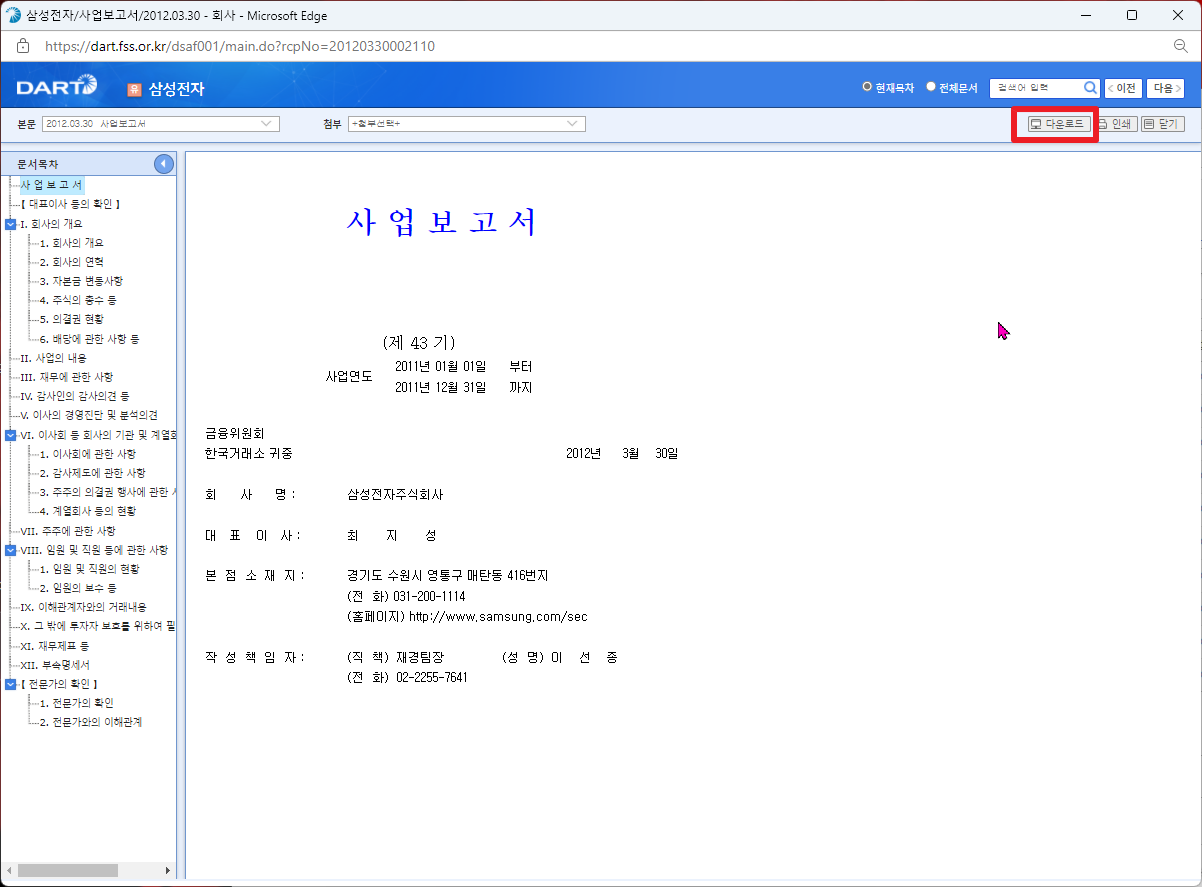The height and width of the screenshot is (887, 1202).
Task: Open 2. 회사의 연혁 tree item
Action: tap(71, 262)
